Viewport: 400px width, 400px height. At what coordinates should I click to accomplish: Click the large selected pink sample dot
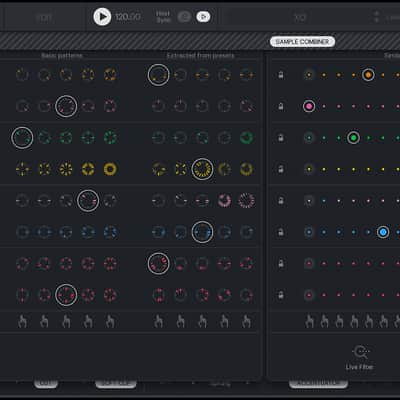309,106
